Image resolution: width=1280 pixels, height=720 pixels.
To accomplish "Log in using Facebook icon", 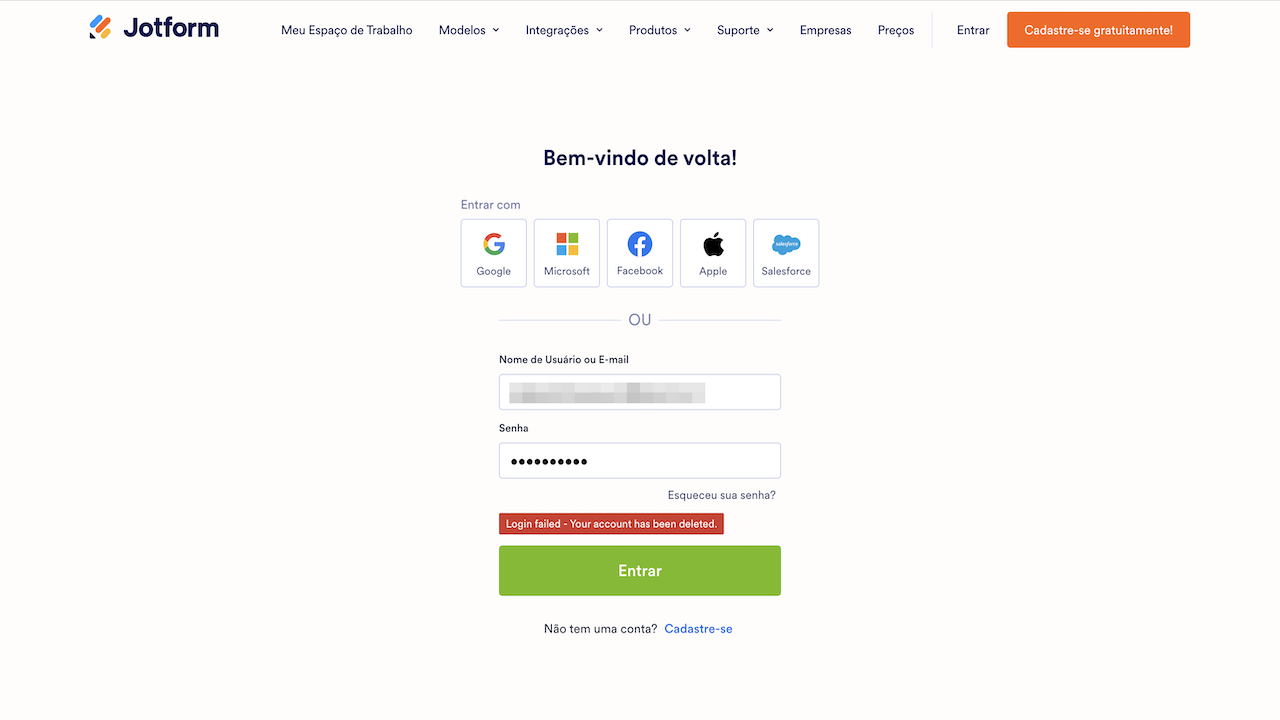I will coord(640,253).
